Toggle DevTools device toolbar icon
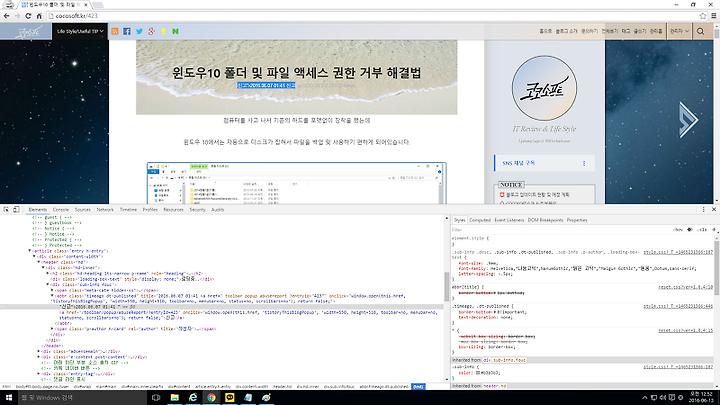 16,209
